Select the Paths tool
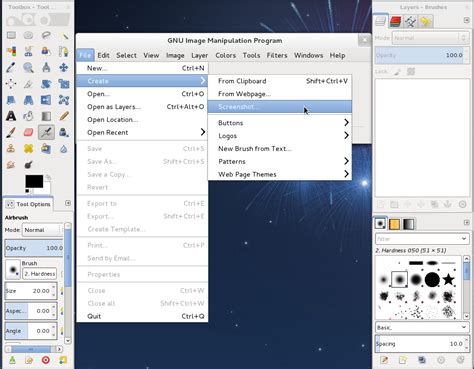This screenshot has height=369, width=474. (x=64, y=51)
